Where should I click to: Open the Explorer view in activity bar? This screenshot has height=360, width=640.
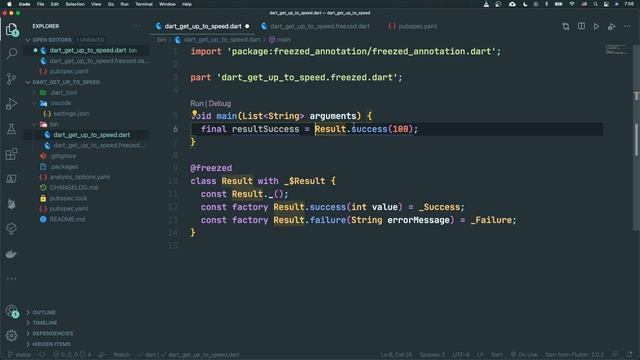click(x=11, y=30)
